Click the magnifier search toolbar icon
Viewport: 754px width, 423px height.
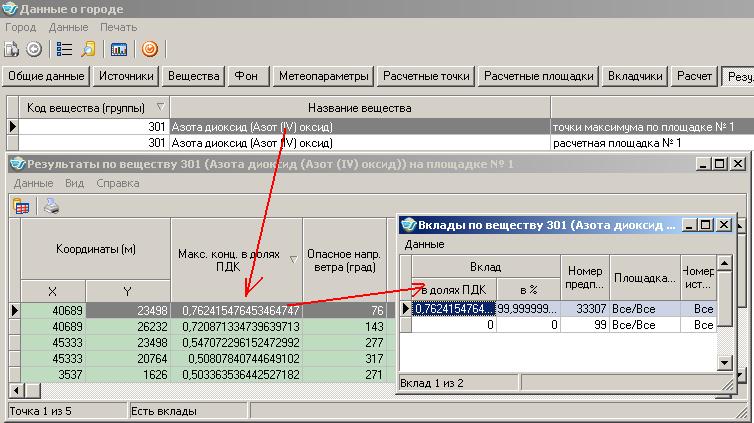pos(88,48)
